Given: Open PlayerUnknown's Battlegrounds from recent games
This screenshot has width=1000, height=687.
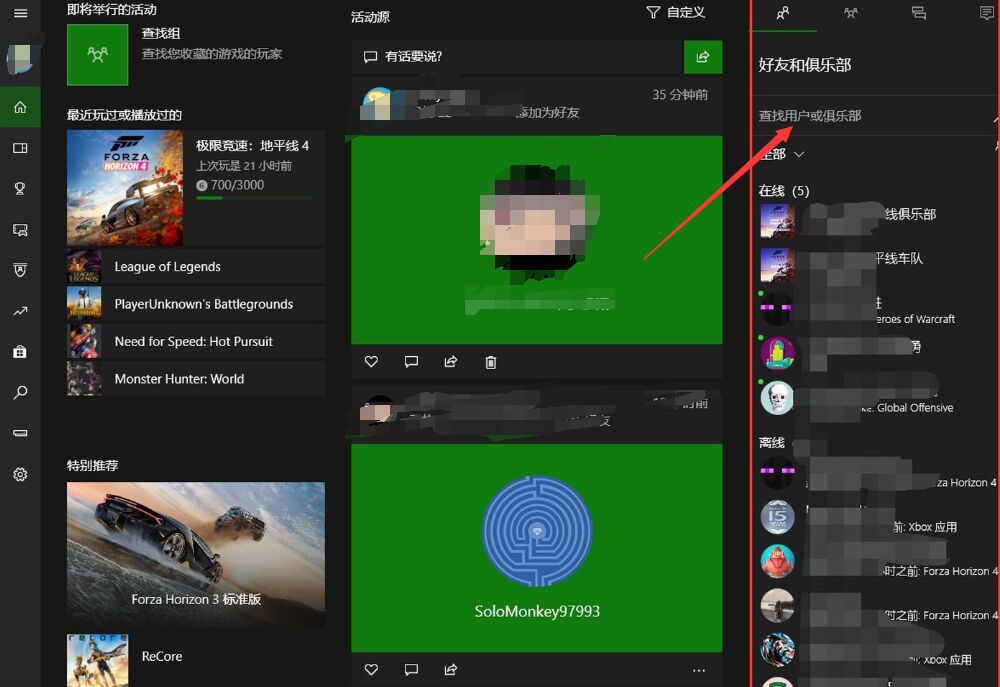Looking at the screenshot, I should [196, 304].
